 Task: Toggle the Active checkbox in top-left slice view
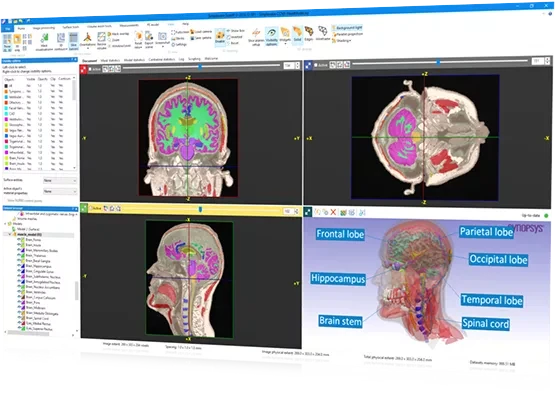(90, 69)
